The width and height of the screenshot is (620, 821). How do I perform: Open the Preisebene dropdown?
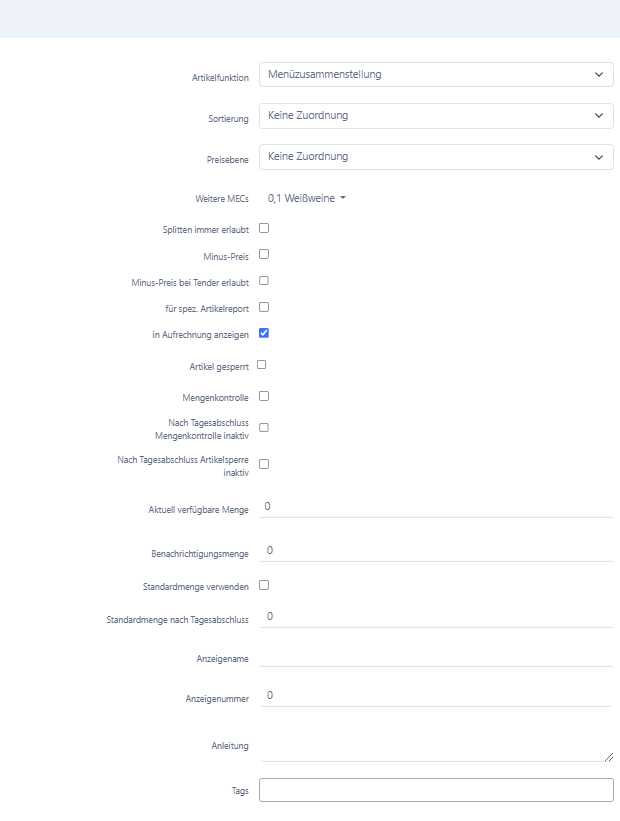point(436,157)
